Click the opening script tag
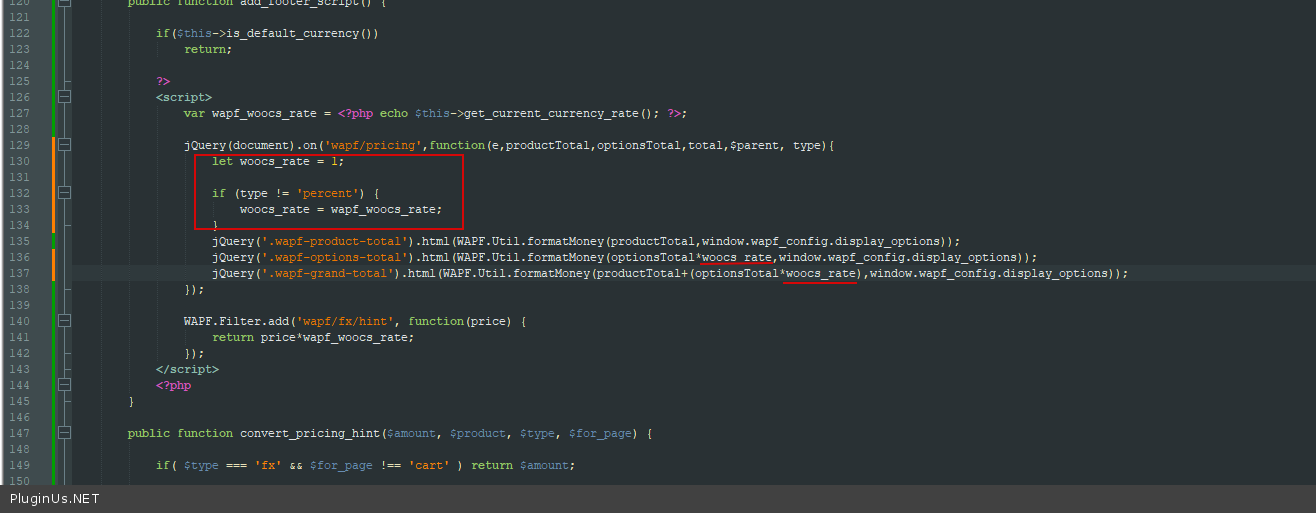 (183, 97)
